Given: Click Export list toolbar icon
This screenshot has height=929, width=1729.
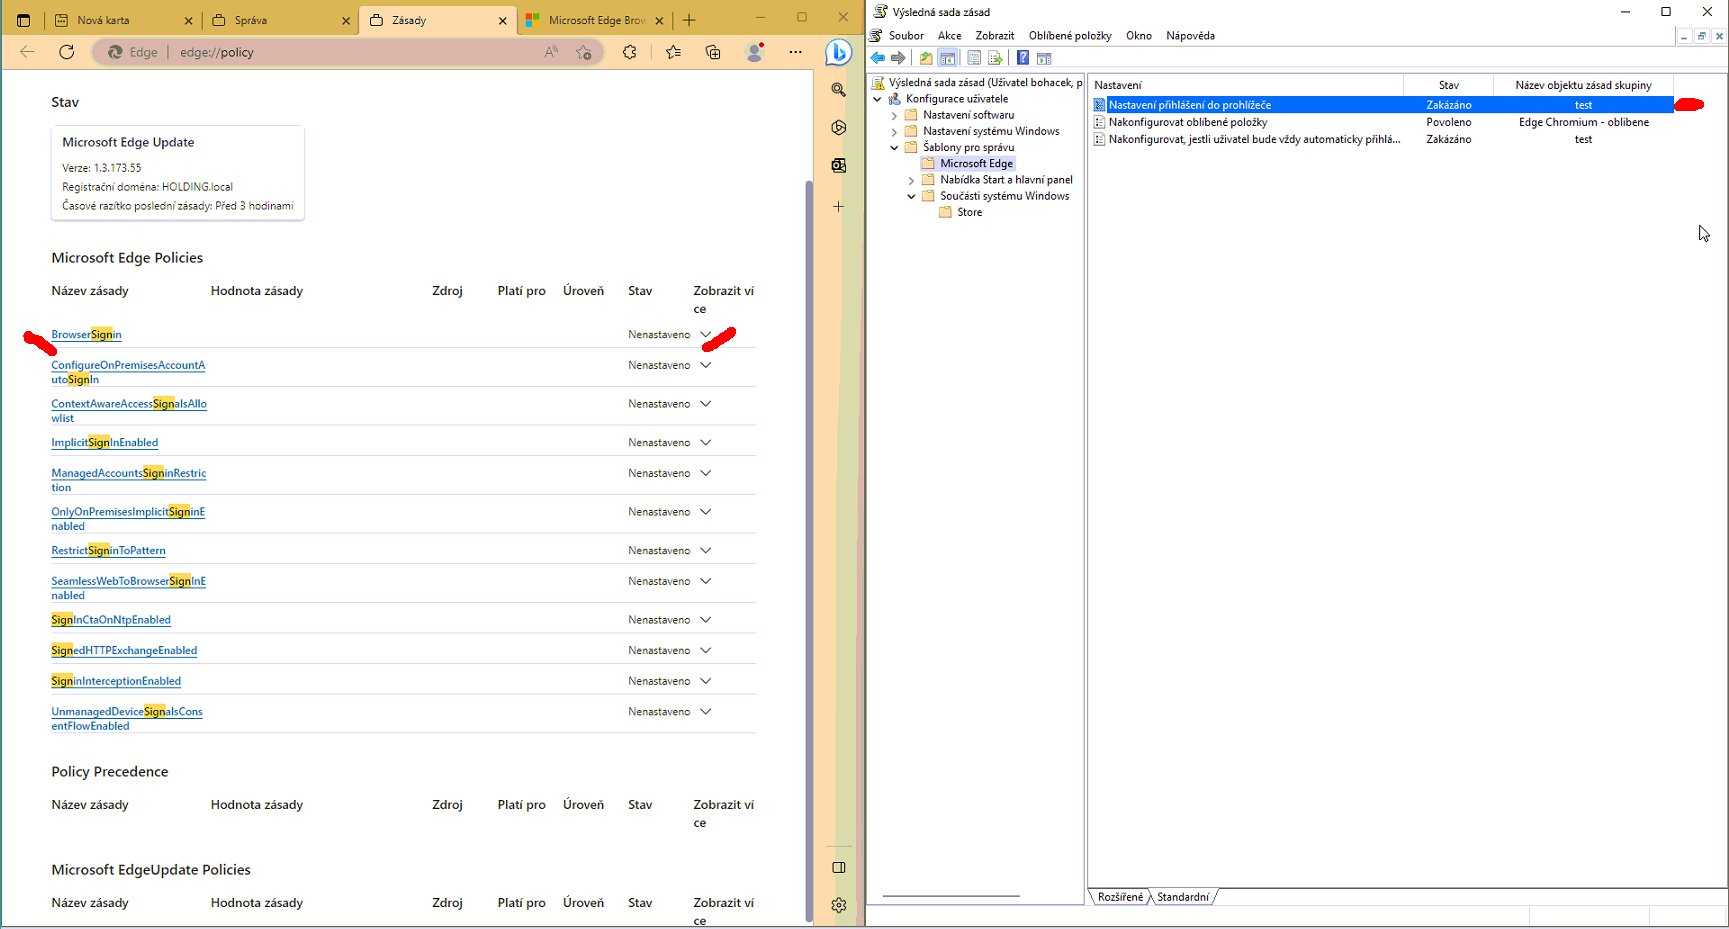Looking at the screenshot, I should point(995,58).
